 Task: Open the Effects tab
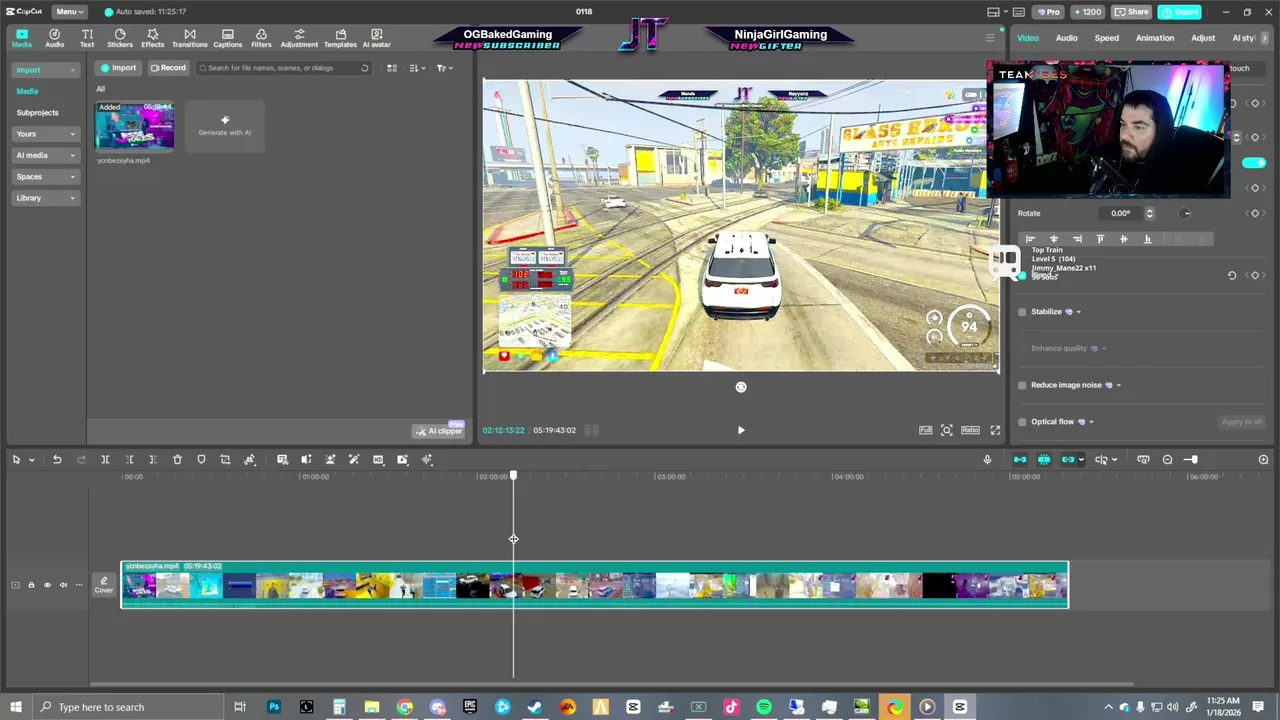tap(152, 38)
